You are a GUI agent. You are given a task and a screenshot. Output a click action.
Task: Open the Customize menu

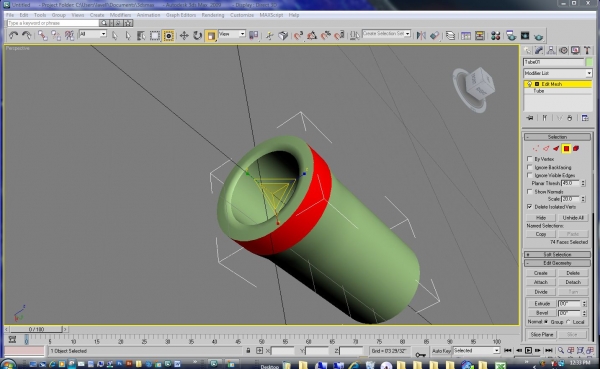[242, 15]
